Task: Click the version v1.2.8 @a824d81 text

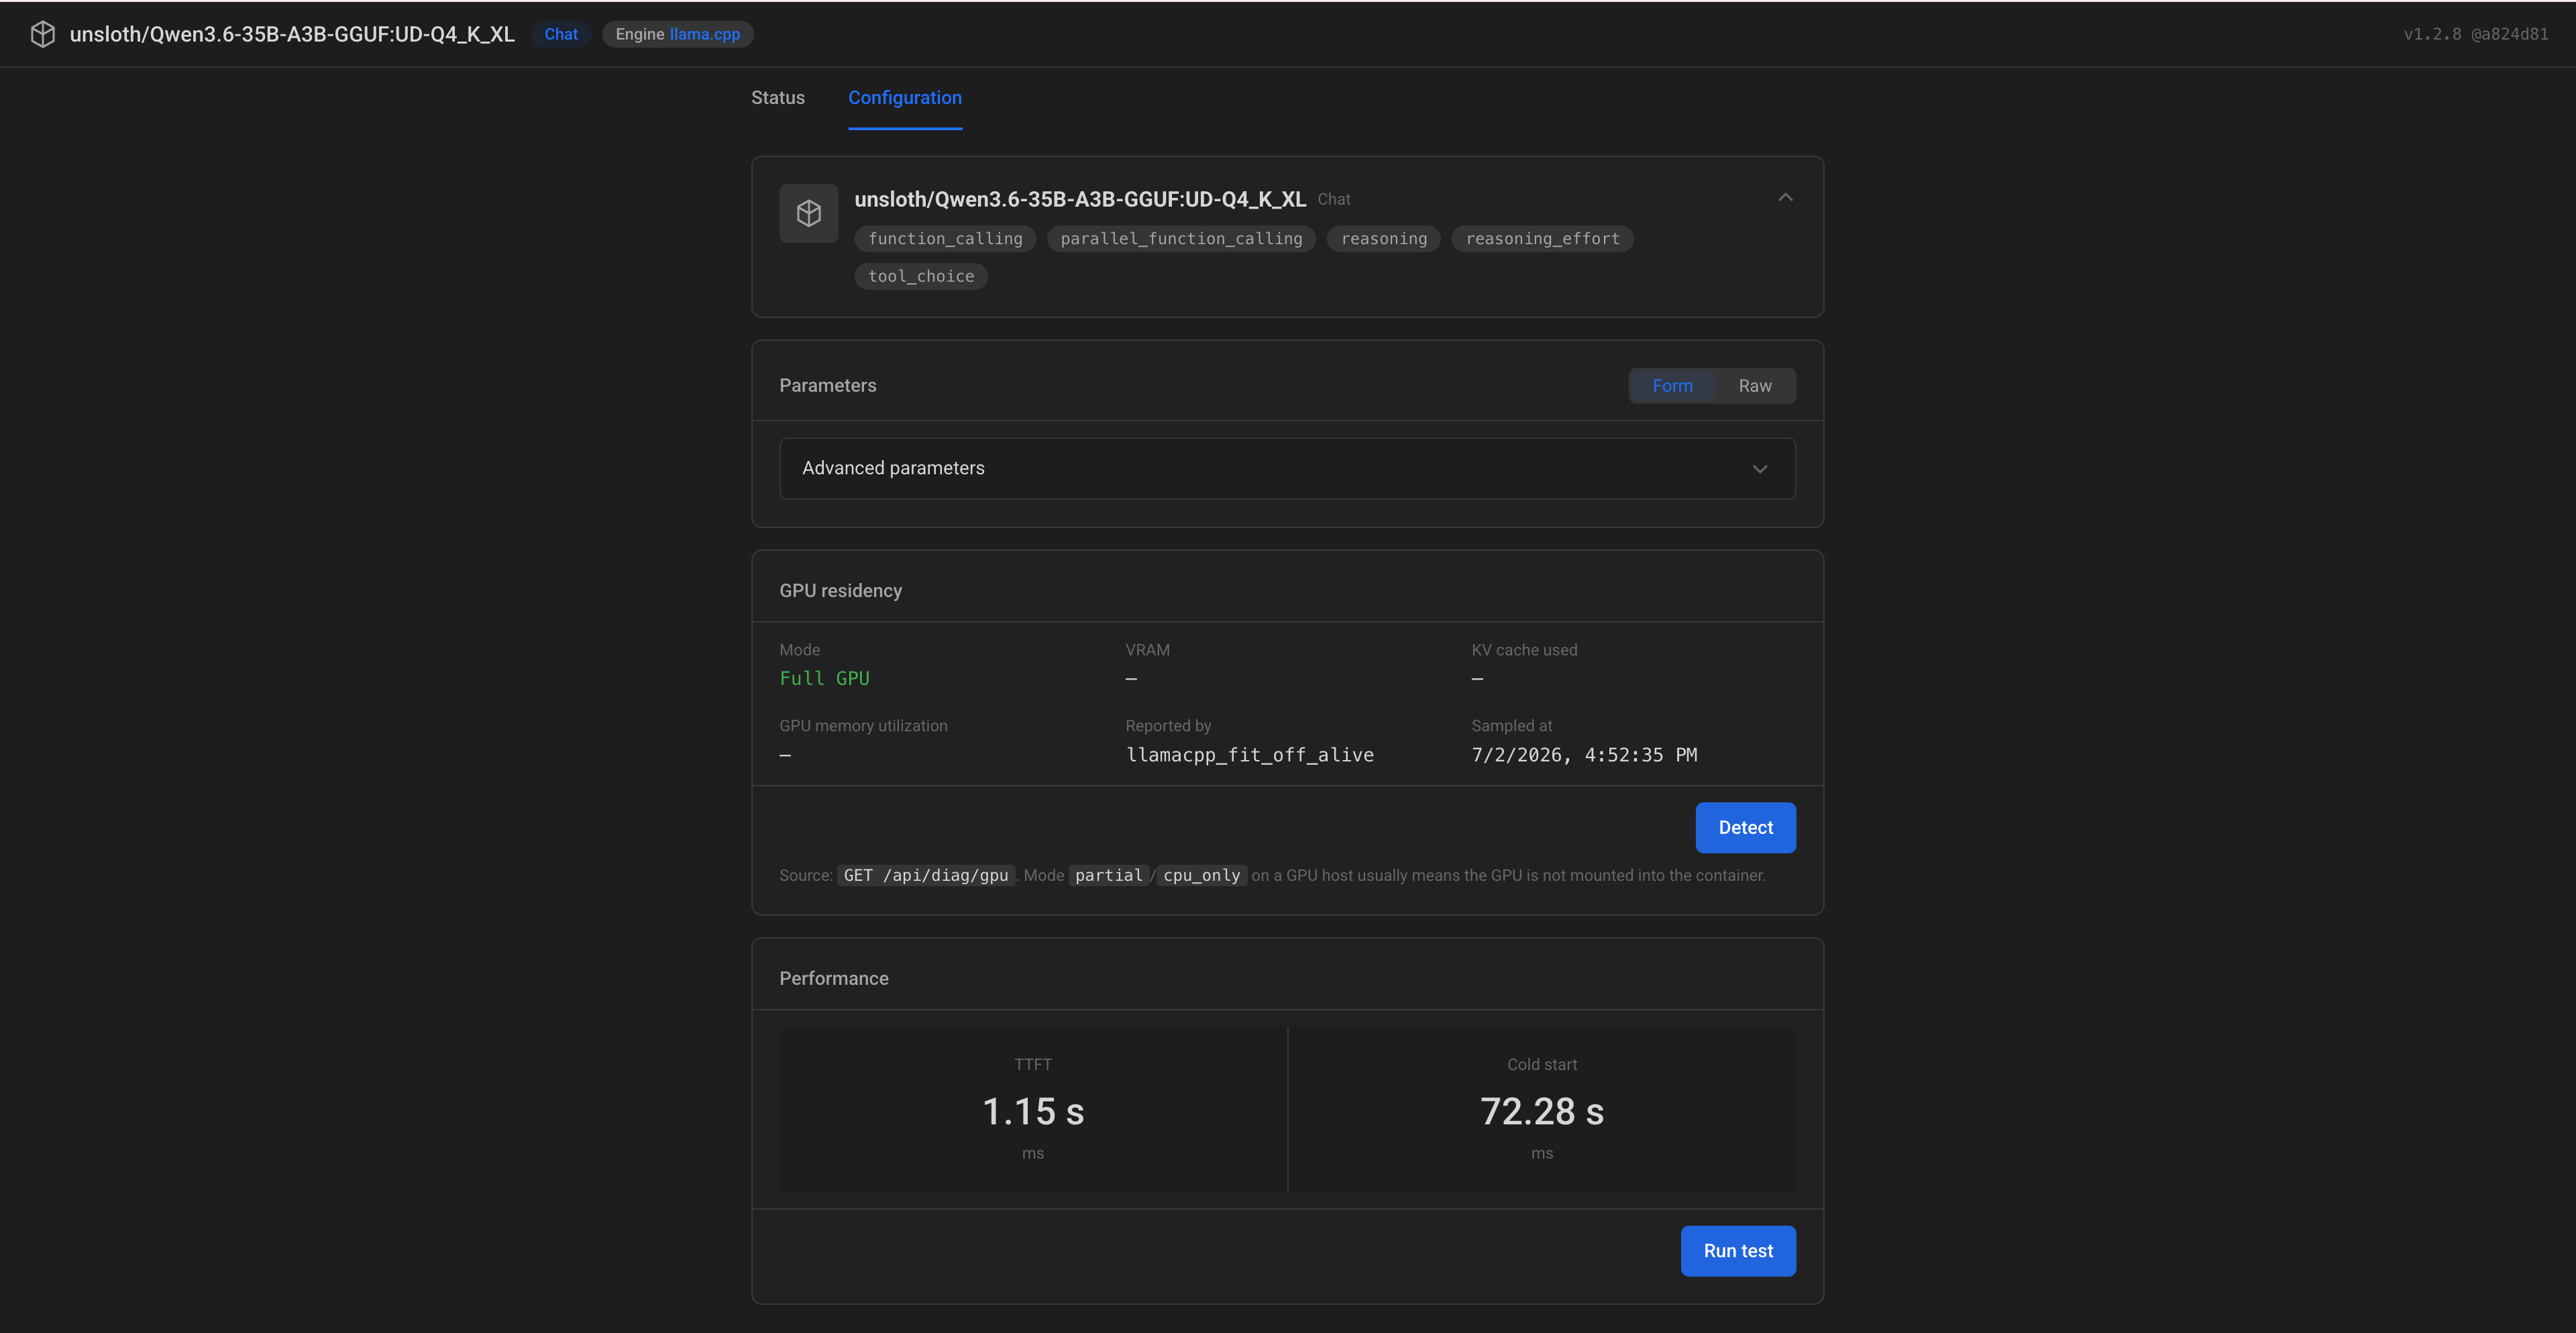Action: click(2475, 34)
